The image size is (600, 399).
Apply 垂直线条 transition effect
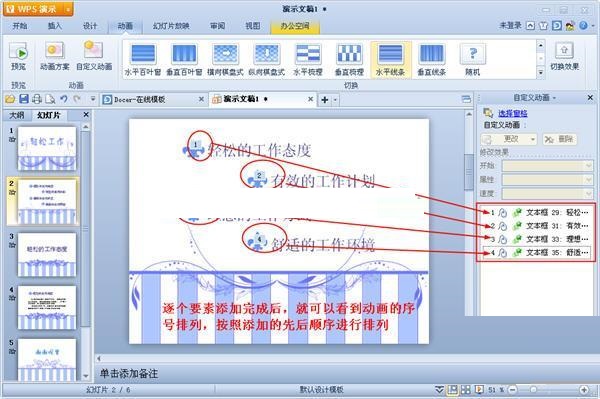point(432,60)
